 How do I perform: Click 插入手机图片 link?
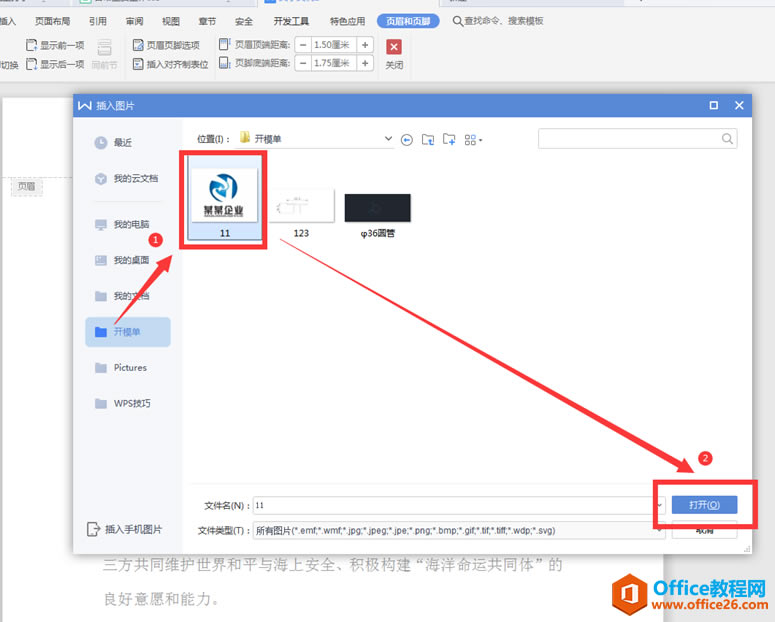(124, 530)
